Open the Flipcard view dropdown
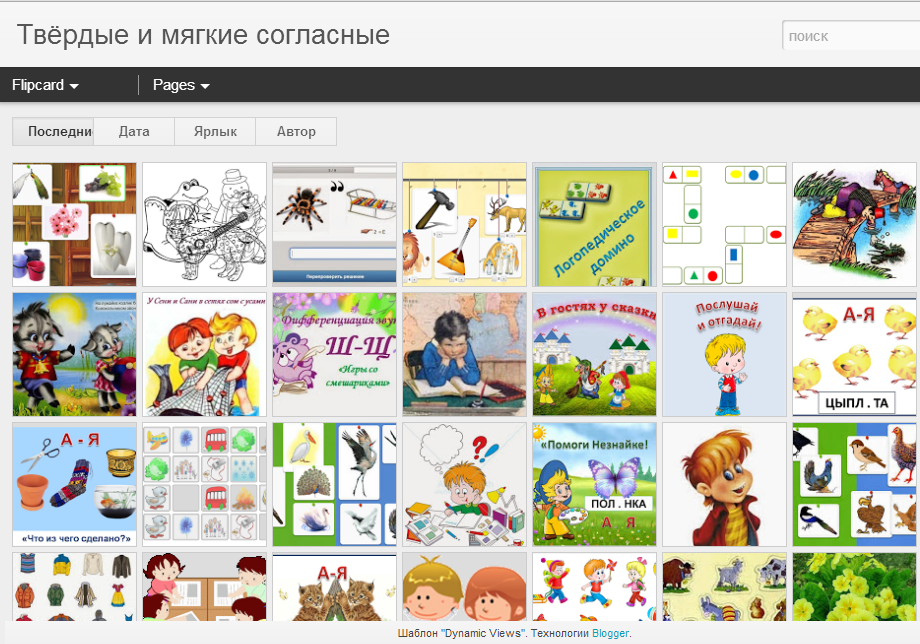The image size is (920, 644). tap(45, 85)
